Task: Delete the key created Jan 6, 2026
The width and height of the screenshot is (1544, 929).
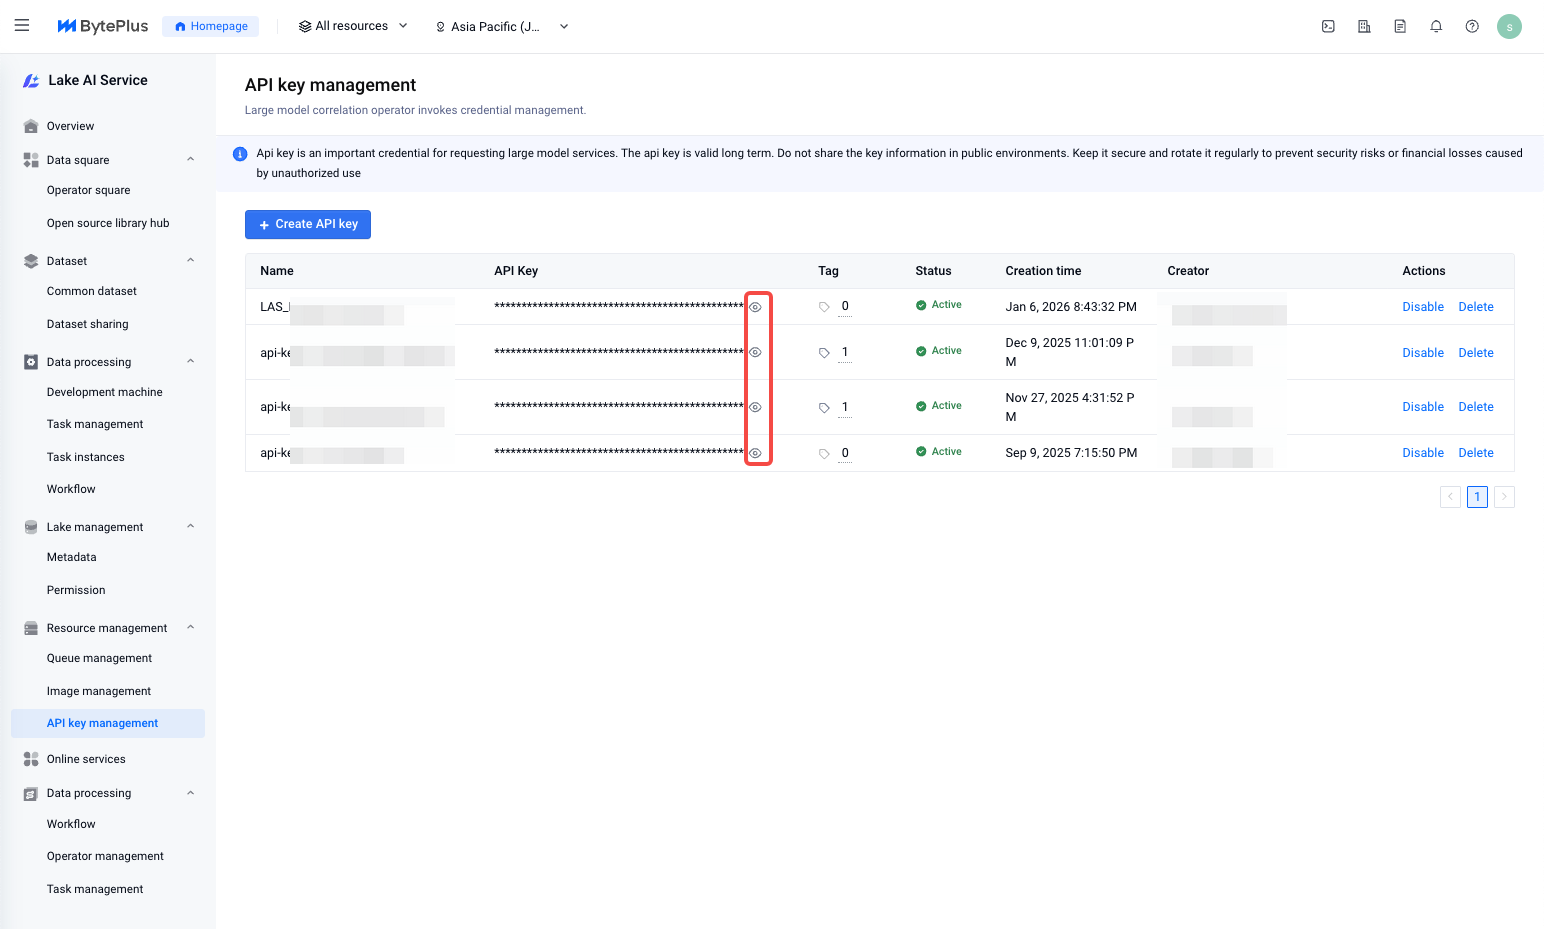Action: point(1475,307)
